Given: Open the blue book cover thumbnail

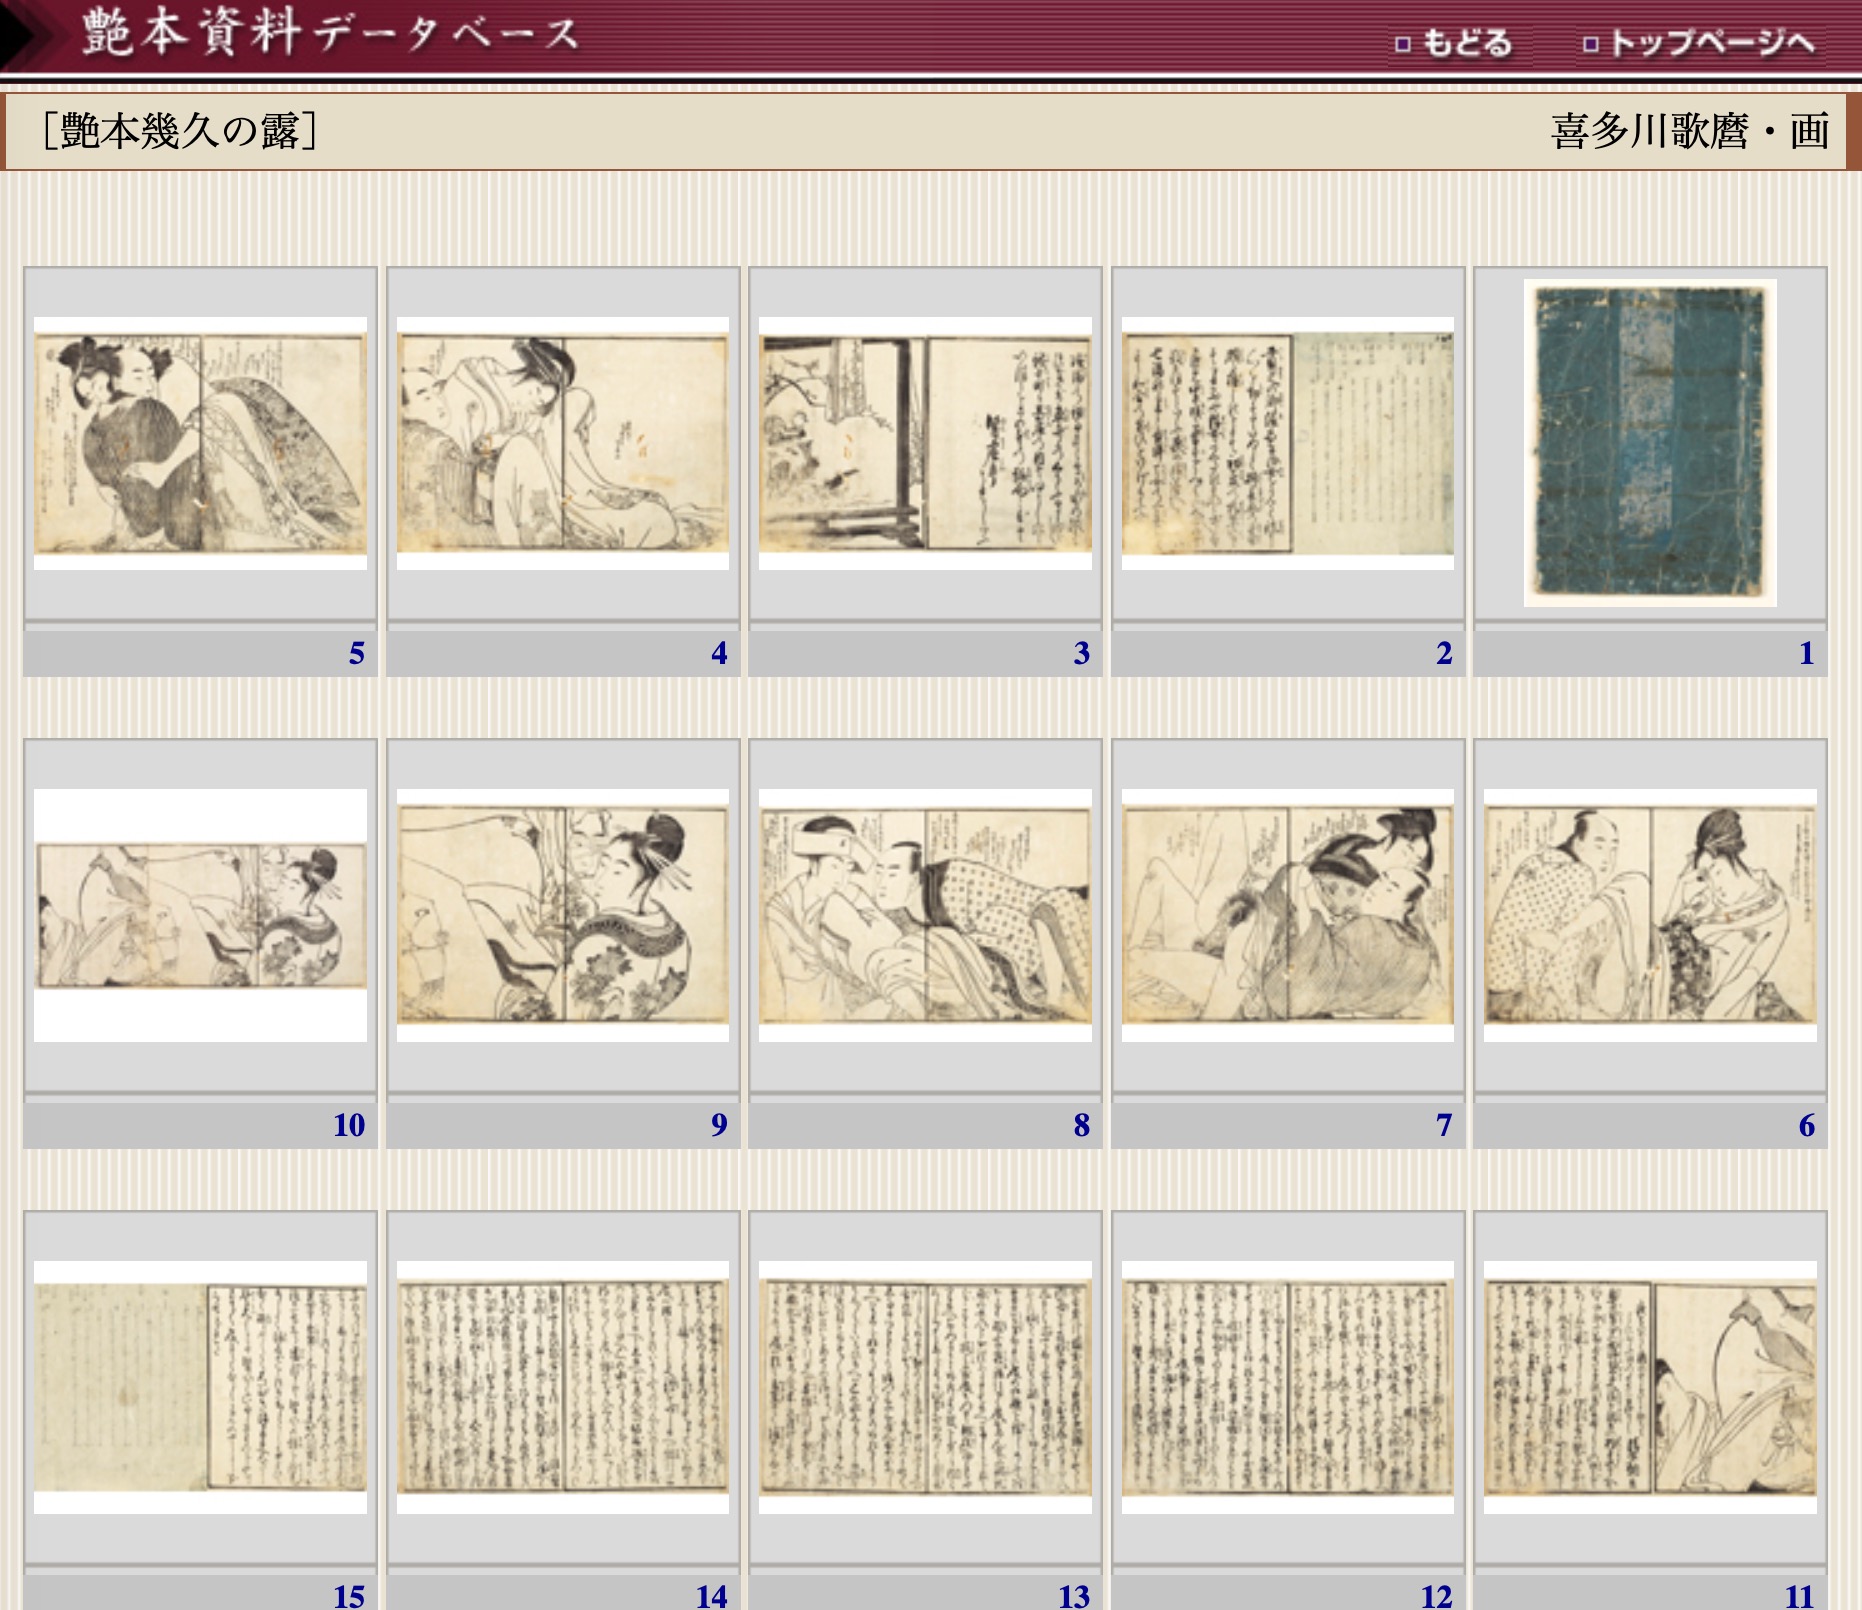Looking at the screenshot, I should click(1650, 442).
